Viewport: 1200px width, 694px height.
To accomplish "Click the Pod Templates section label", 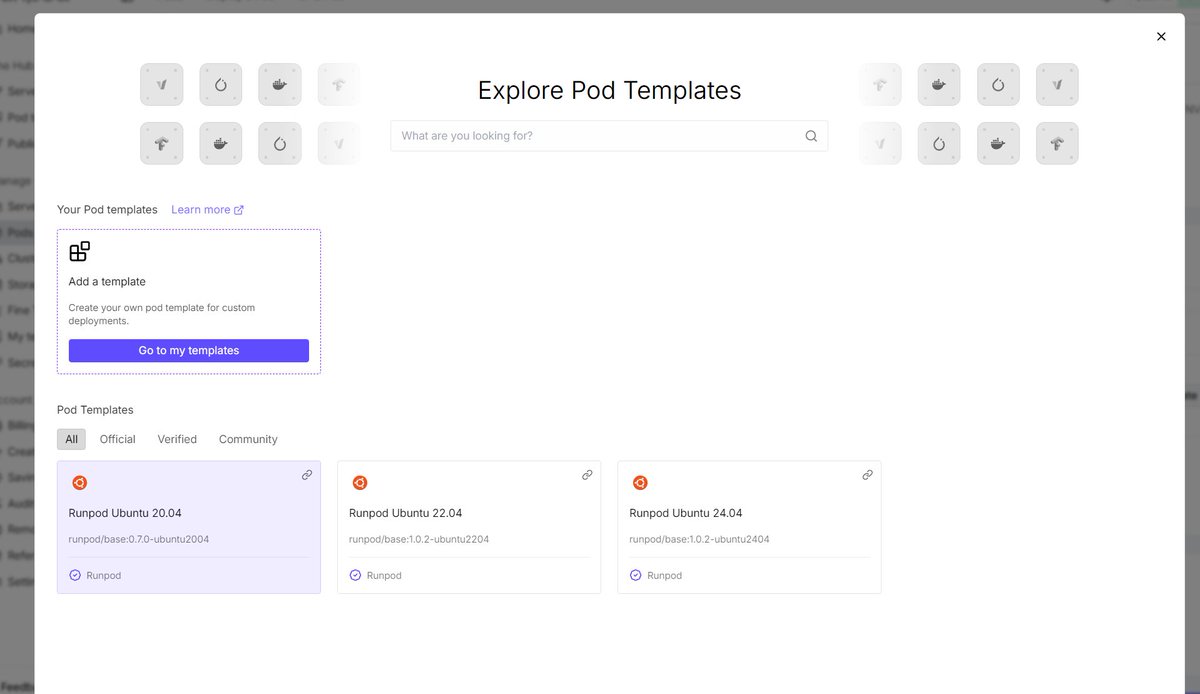I will pyautogui.click(x=95, y=410).
